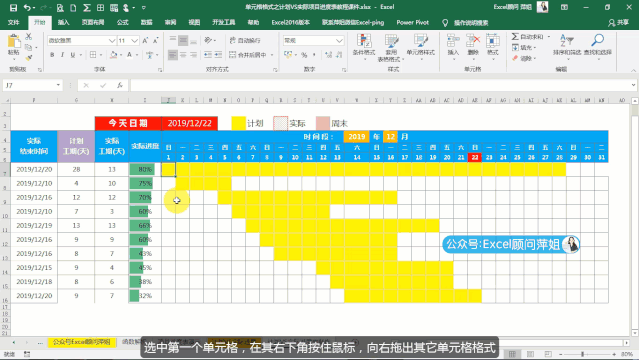Click the Paste clipboard icon
Viewport: 639px width, 360px height.
tap(13, 42)
